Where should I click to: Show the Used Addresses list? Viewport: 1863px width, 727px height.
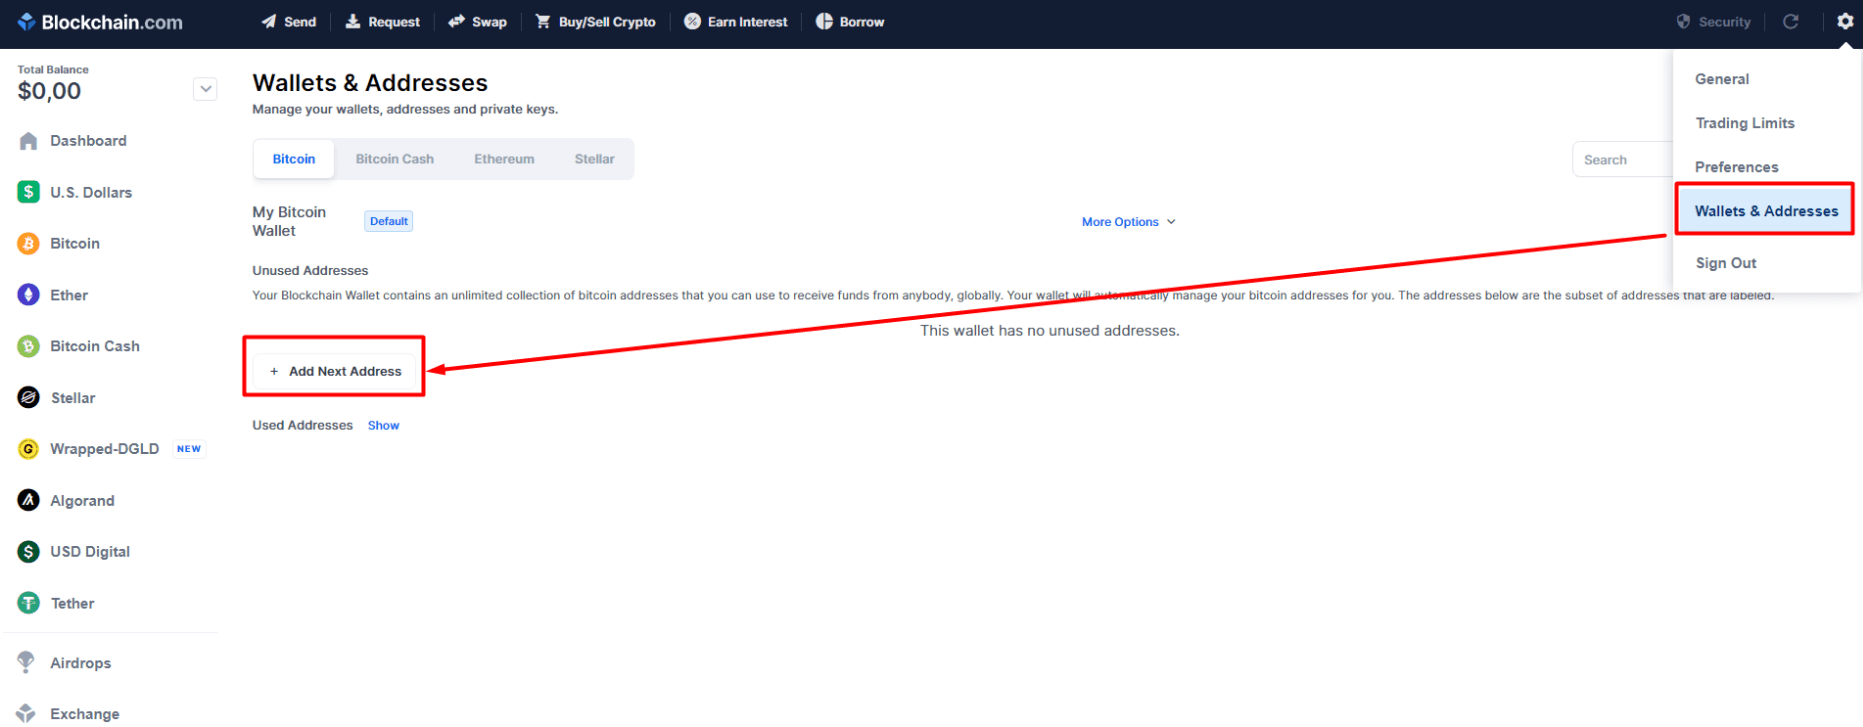pos(383,425)
